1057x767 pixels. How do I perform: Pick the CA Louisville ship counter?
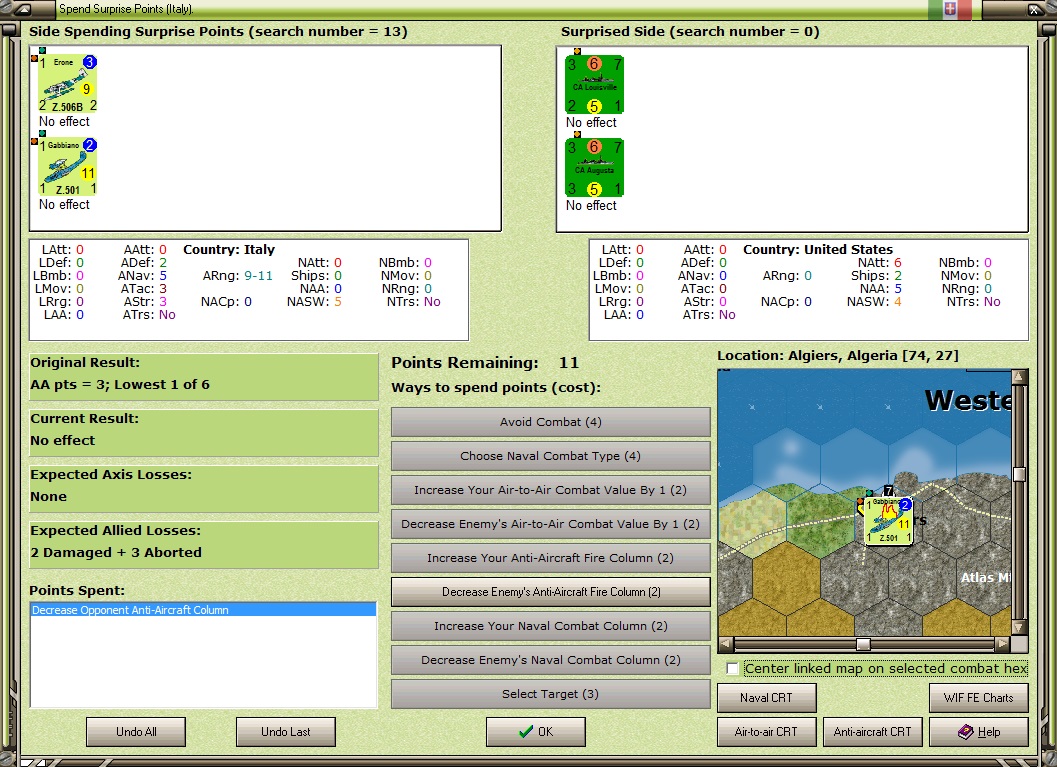pyautogui.click(x=595, y=84)
